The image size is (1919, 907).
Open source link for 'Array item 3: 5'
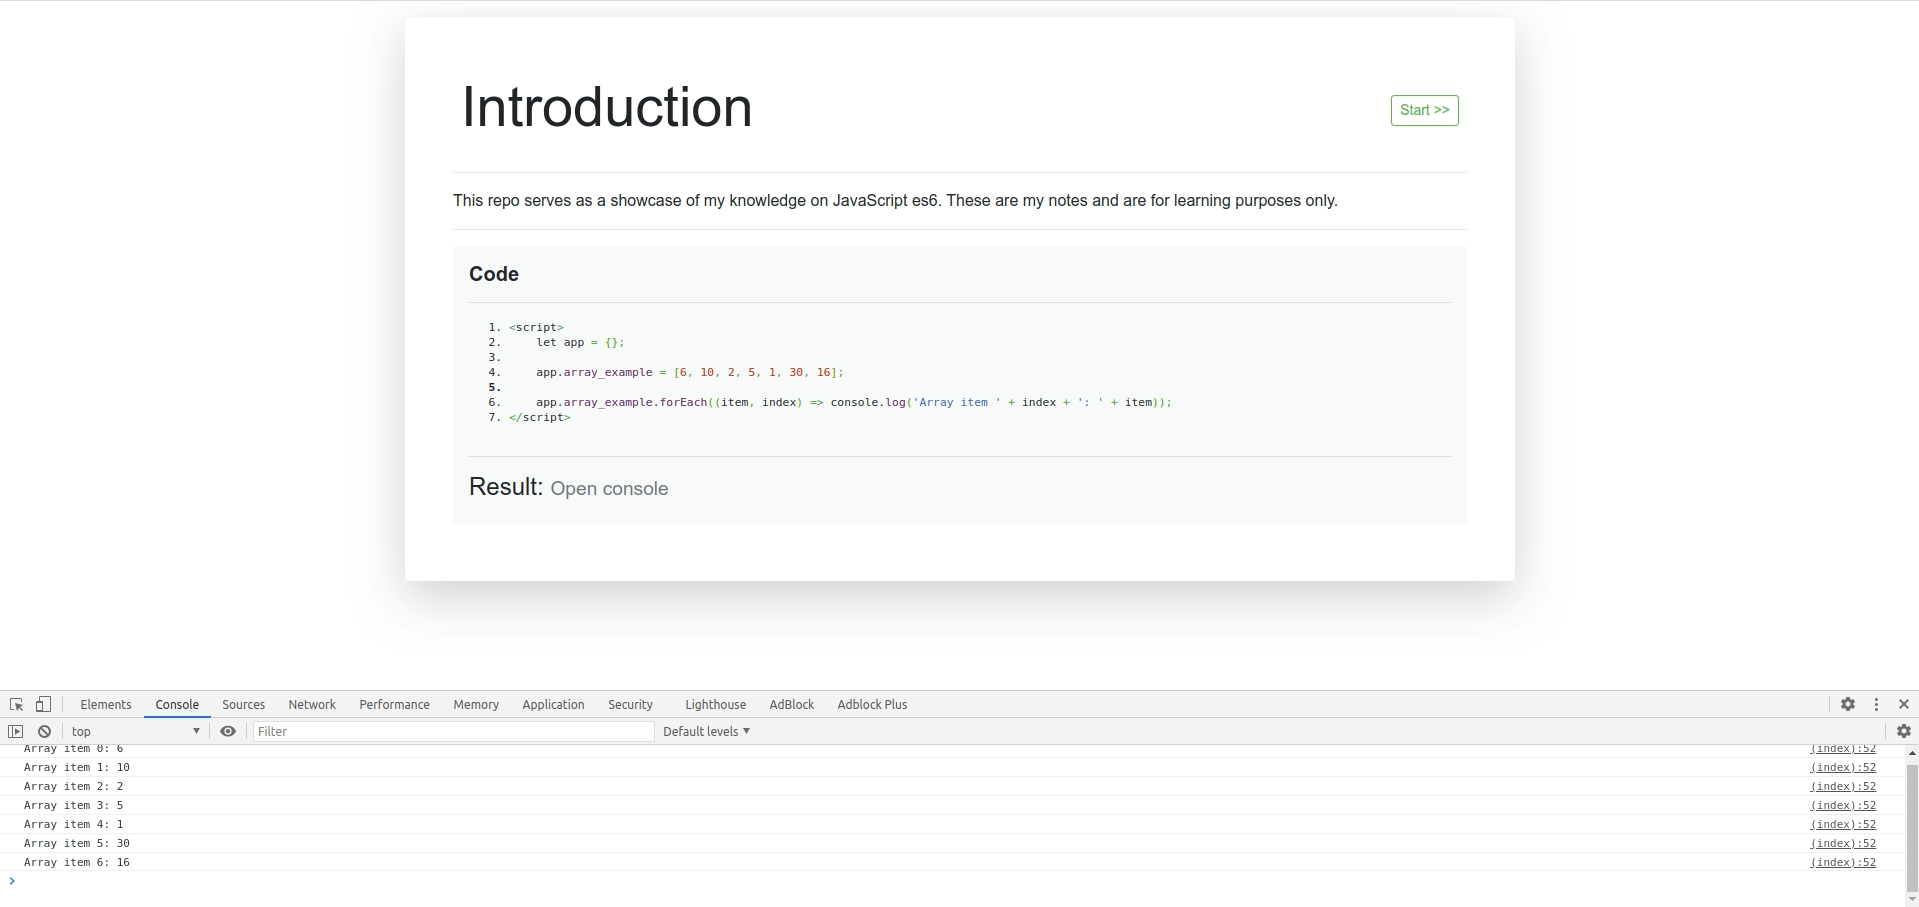1843,806
